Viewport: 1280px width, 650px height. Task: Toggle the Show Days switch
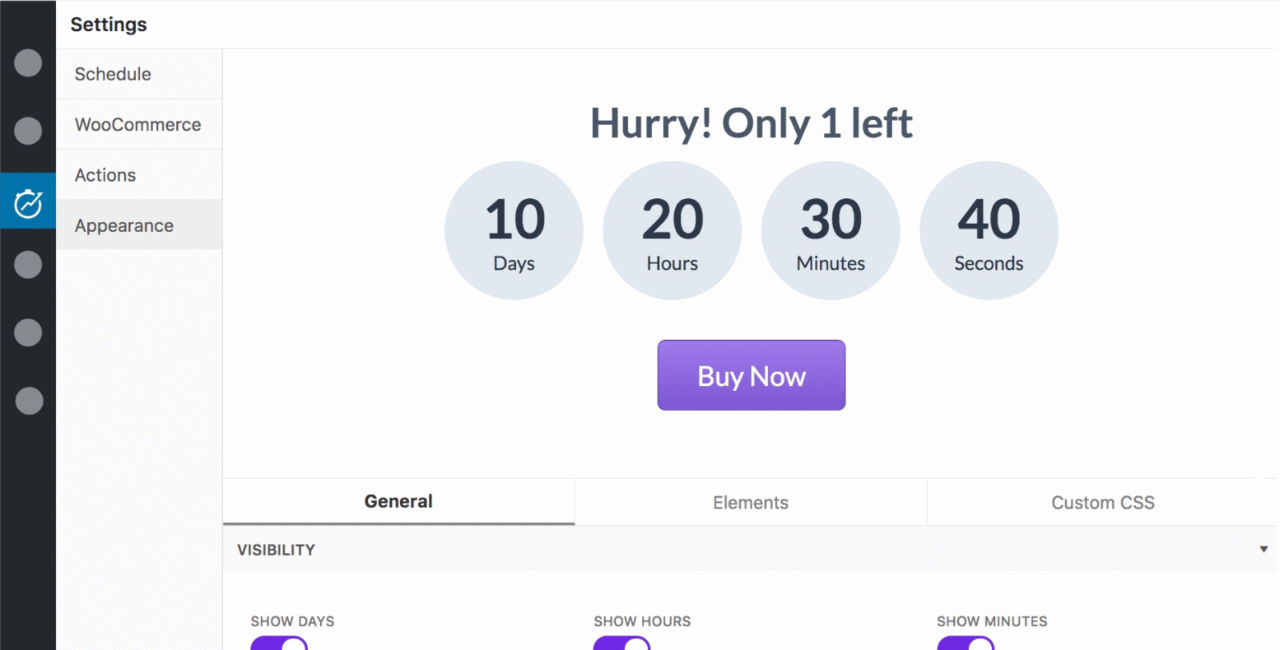(x=279, y=644)
